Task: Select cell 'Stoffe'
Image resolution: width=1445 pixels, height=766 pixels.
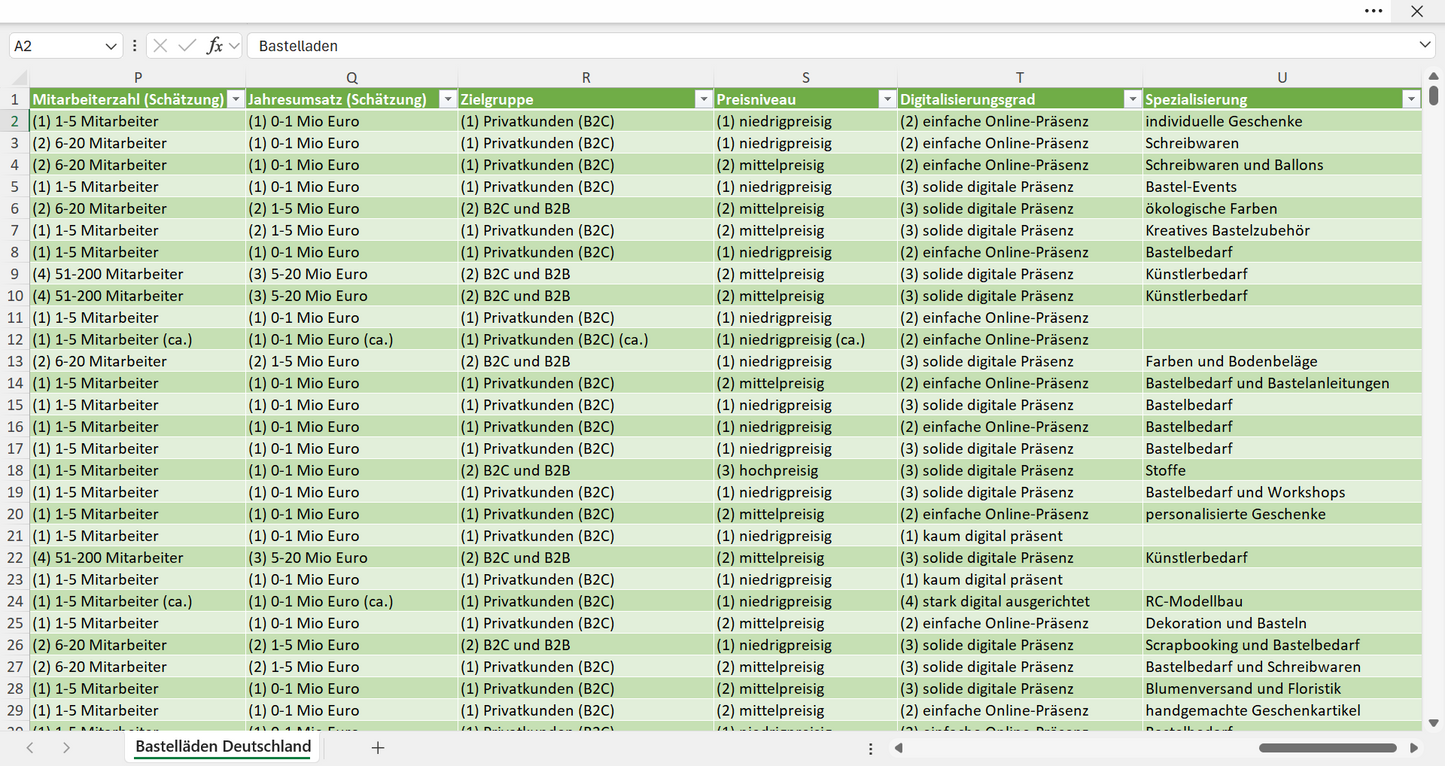Action: [x=1282, y=470]
